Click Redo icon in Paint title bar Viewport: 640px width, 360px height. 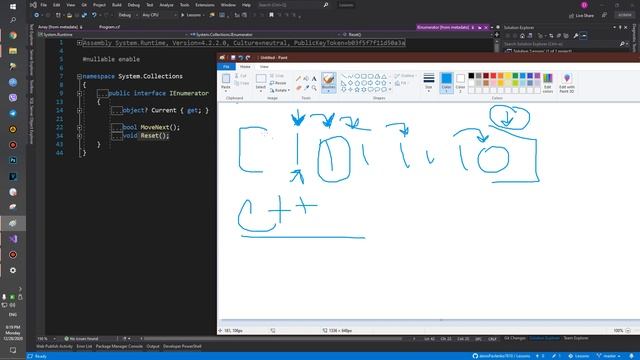pyautogui.click(x=248, y=58)
